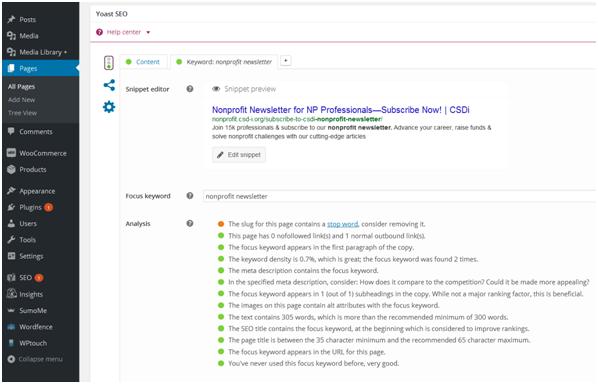Click the WPtouch phone icon
Viewport: 598px width, 384px height.
11,343
